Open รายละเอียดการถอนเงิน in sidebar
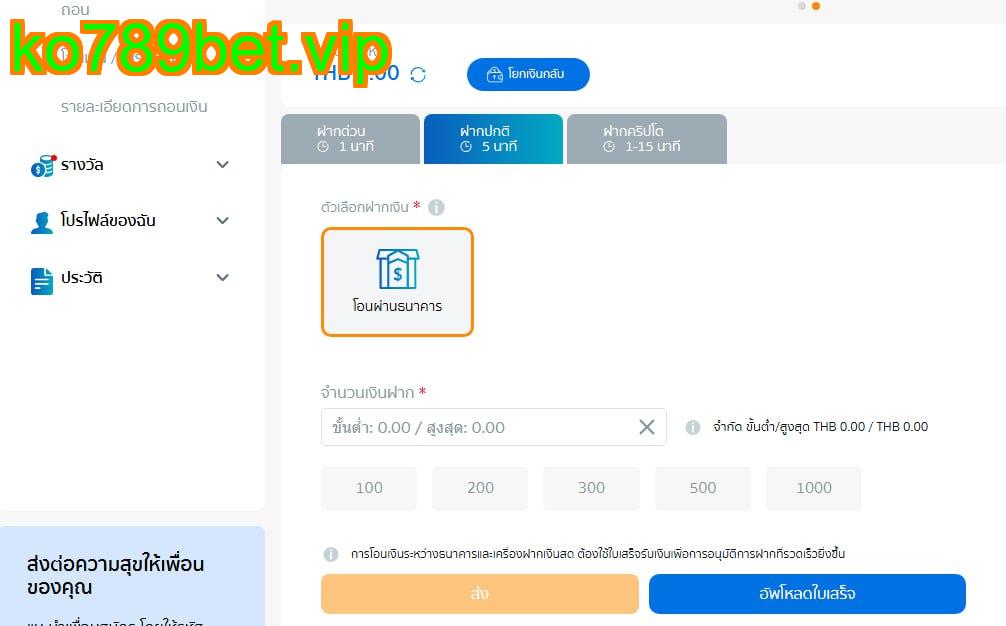The width and height of the screenshot is (1006, 626). pyautogui.click(x=134, y=106)
